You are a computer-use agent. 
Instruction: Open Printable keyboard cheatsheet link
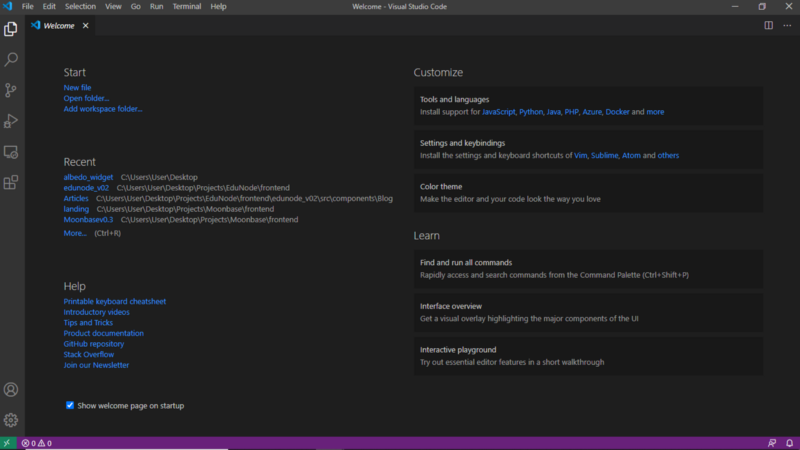[x=115, y=302]
